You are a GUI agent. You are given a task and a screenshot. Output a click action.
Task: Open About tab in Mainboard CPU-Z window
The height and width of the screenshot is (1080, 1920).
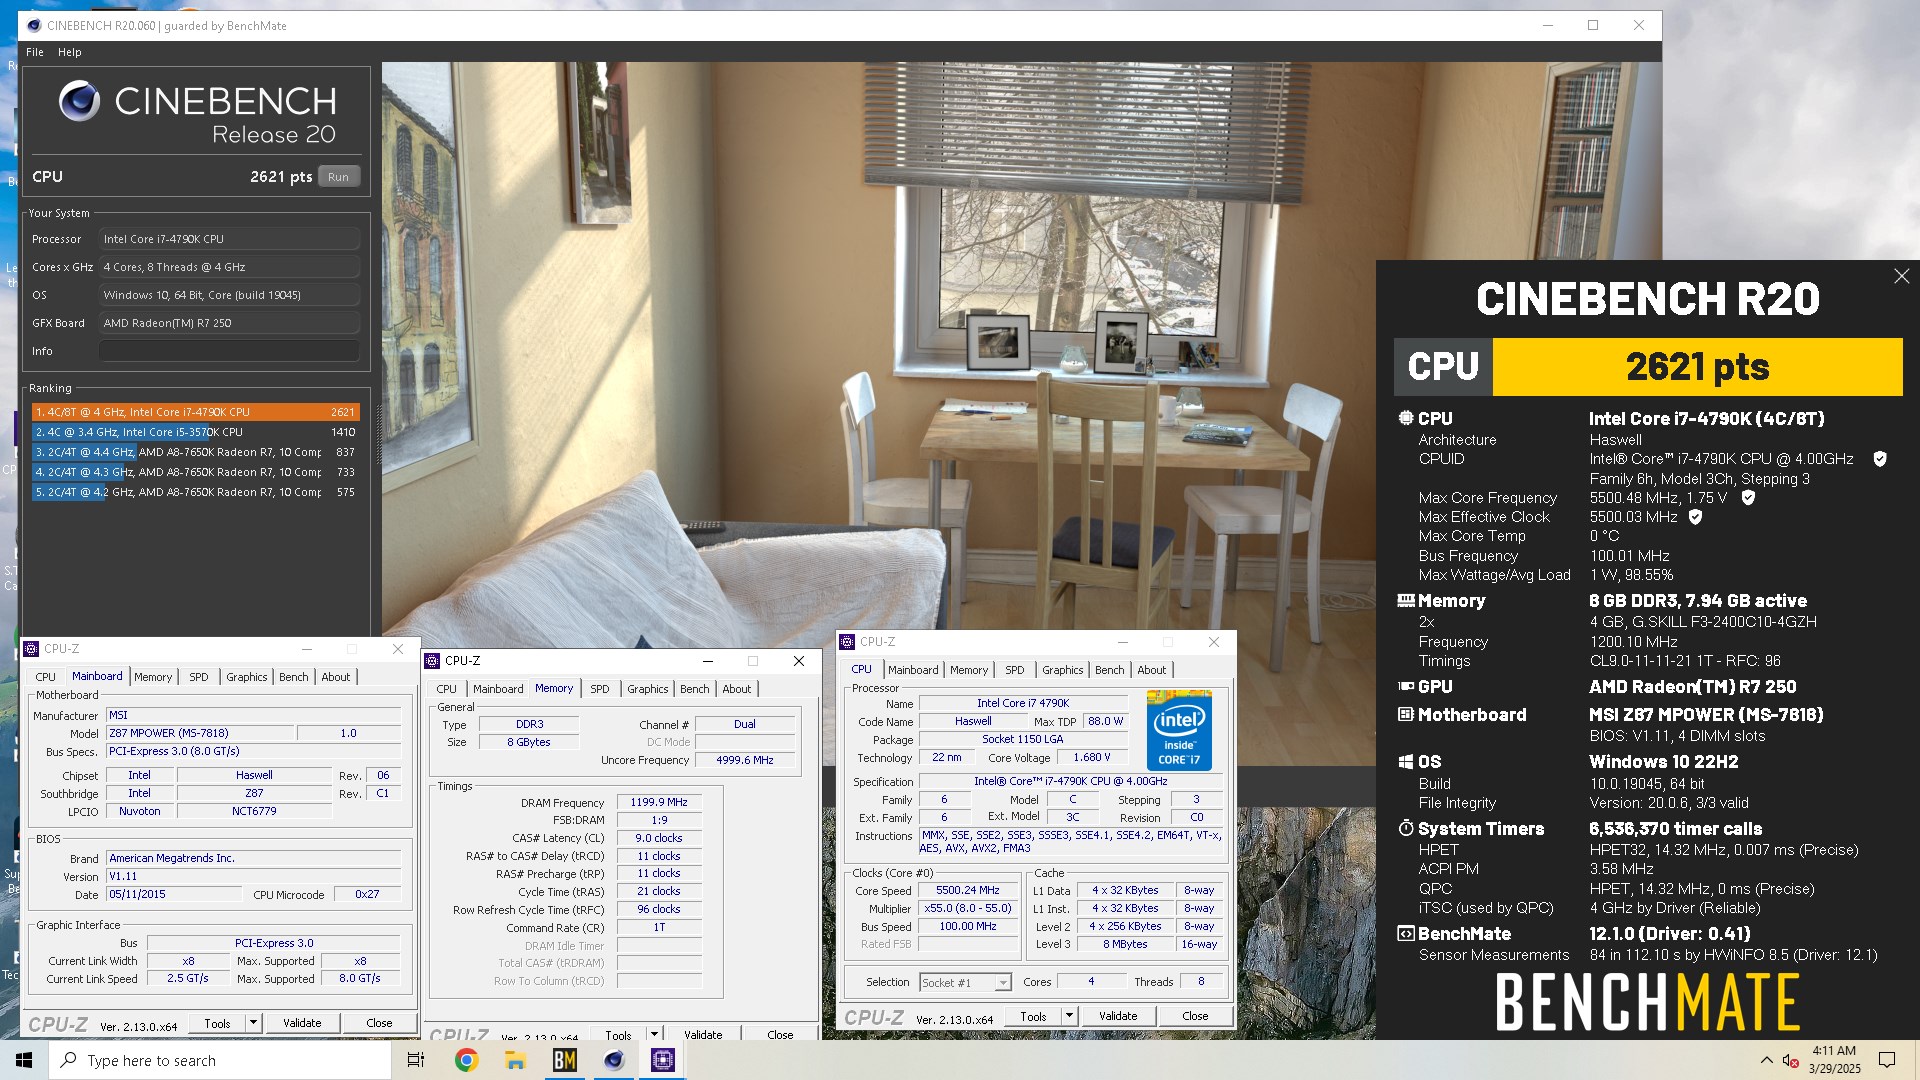point(335,677)
